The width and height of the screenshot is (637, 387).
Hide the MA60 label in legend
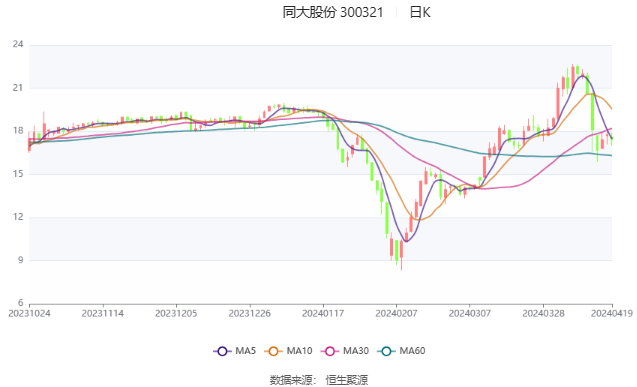[412, 351]
